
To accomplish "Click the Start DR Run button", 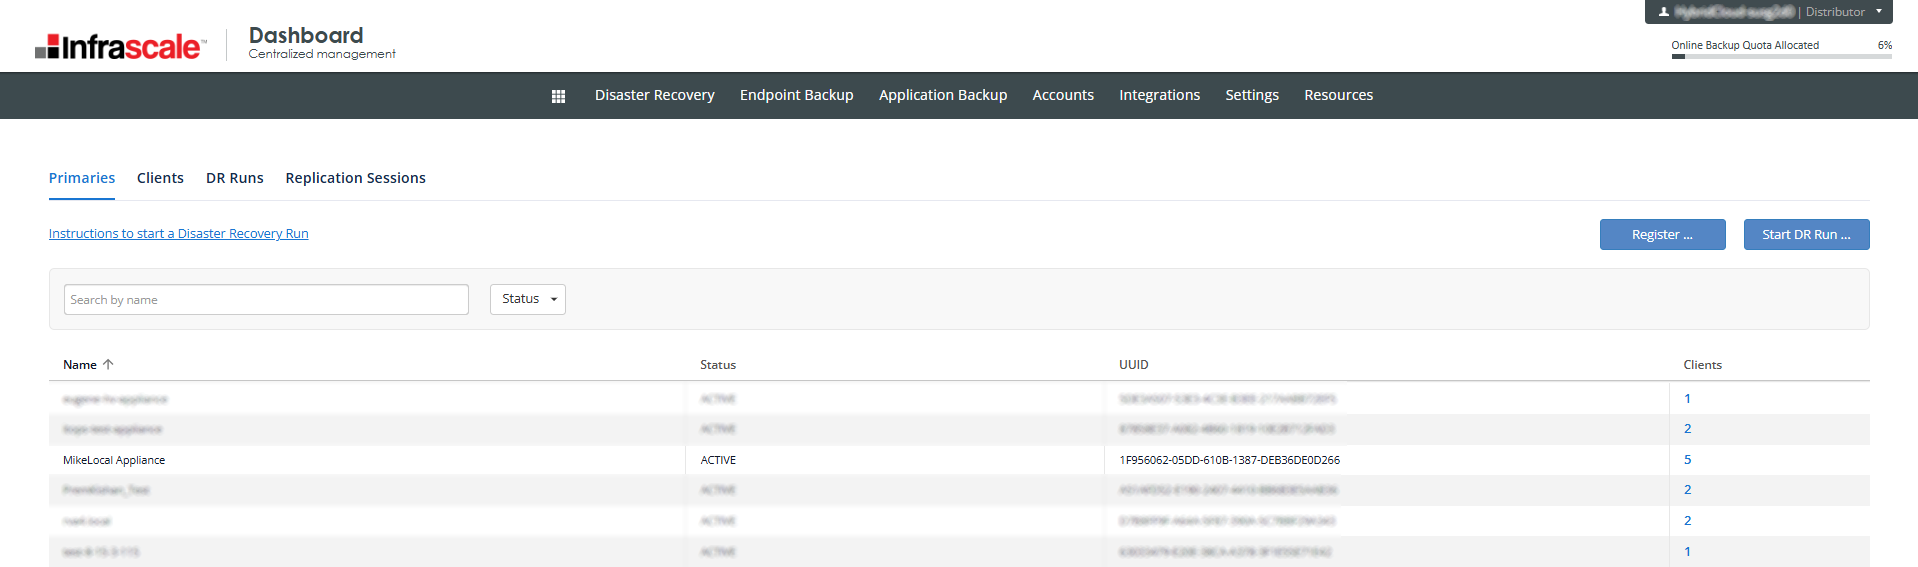I will coord(1806,234).
